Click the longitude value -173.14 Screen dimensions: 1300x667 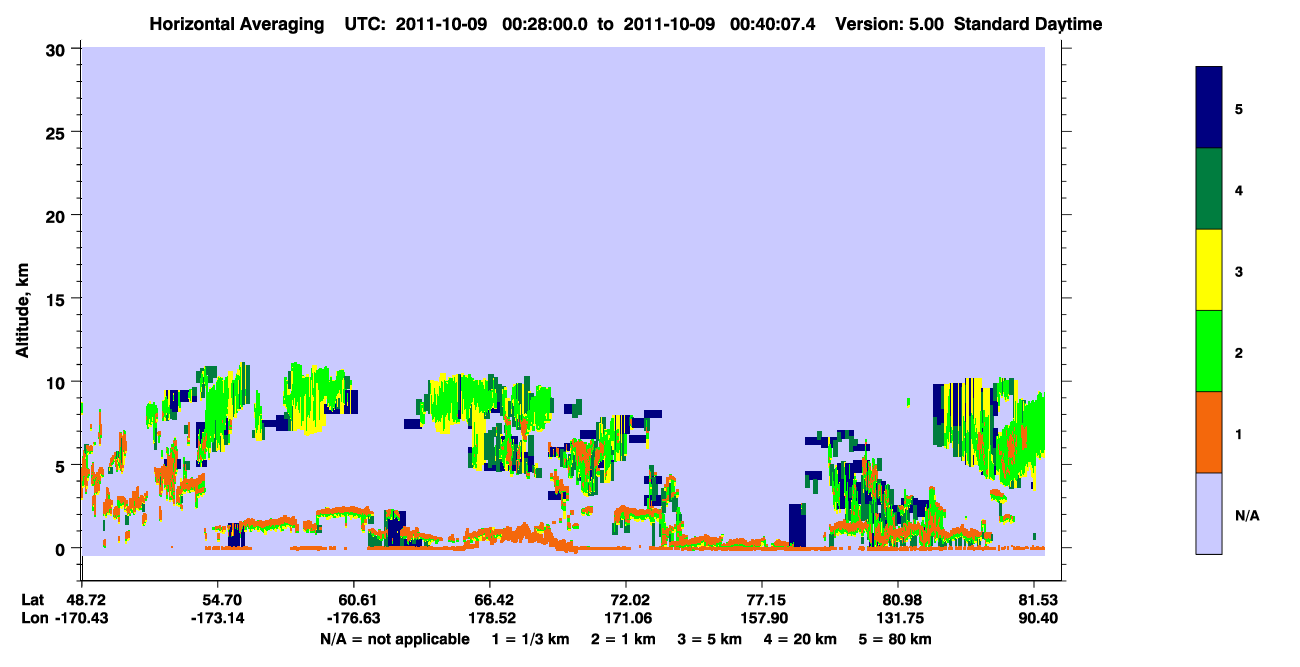pyautogui.click(x=217, y=619)
